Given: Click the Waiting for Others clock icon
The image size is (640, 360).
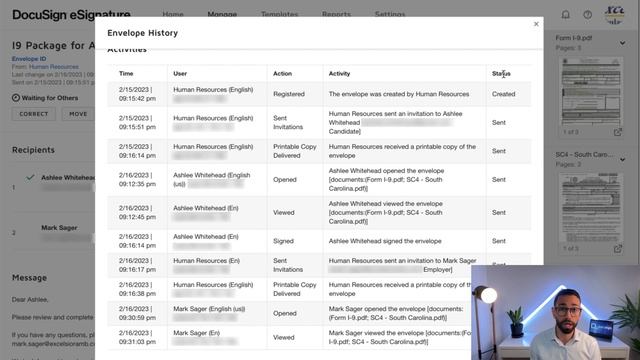Looking at the screenshot, I should coord(16,98).
